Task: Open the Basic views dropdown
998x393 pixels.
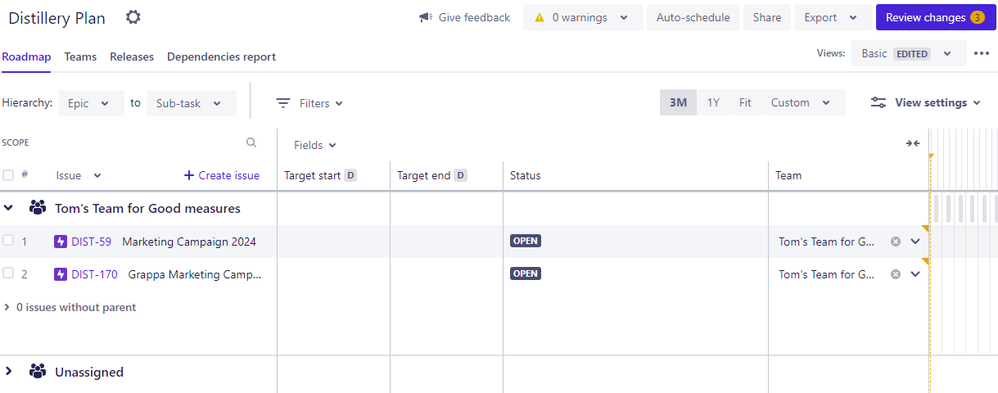Action: coord(909,54)
